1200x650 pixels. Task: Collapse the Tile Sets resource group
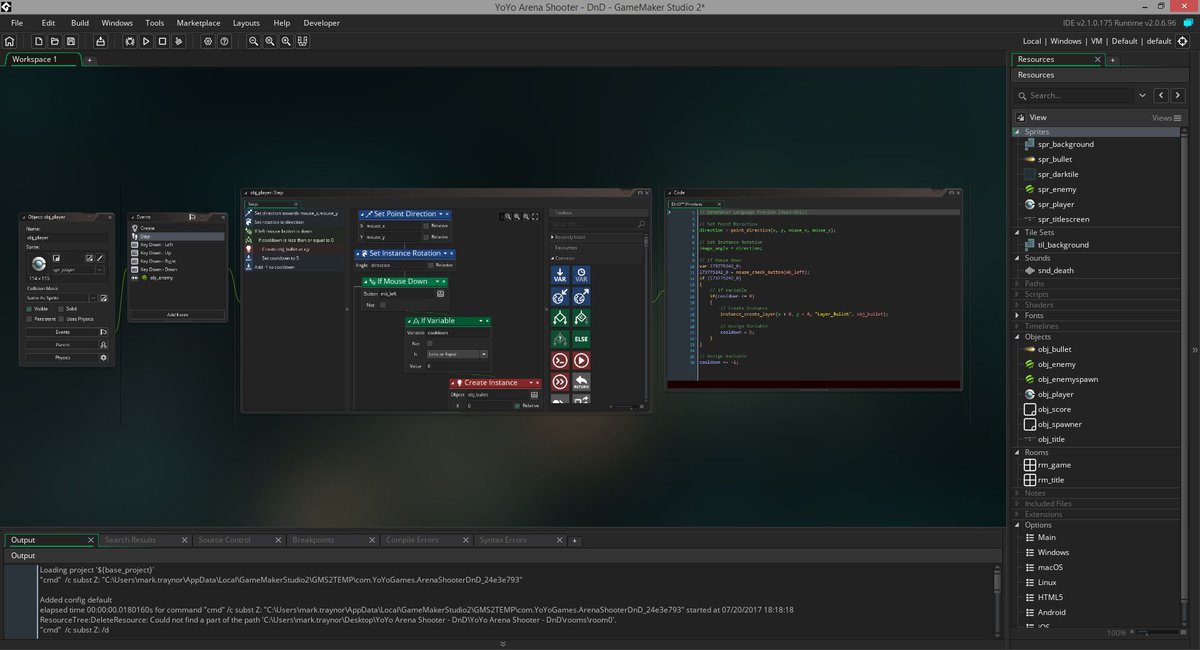tap(1018, 232)
